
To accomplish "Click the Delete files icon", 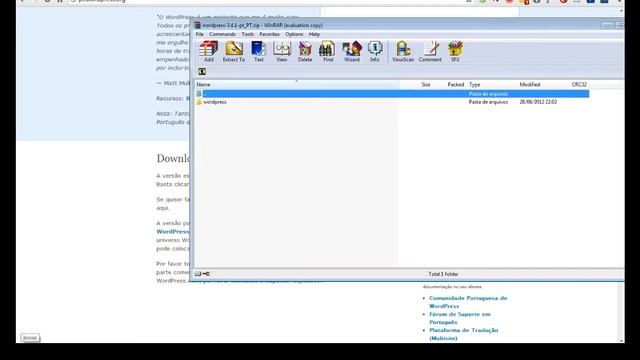I will 305,51.
